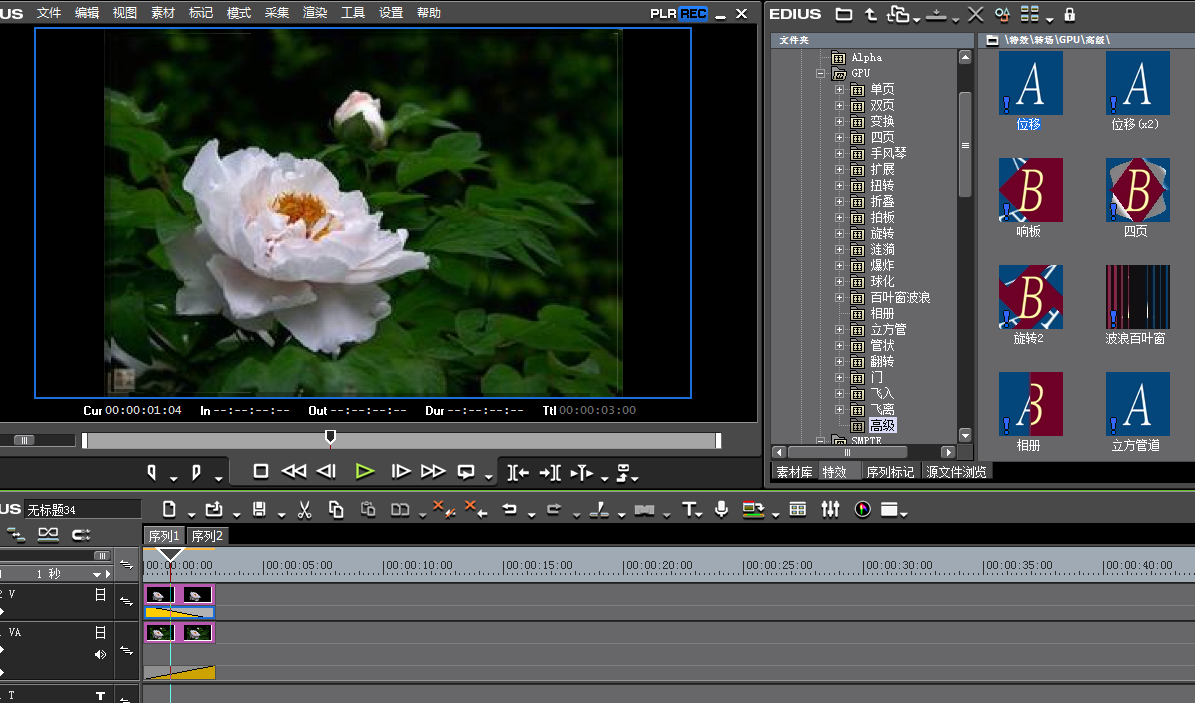Expand the 手风琴 folder
This screenshot has width=1195, height=703.
[x=840, y=154]
